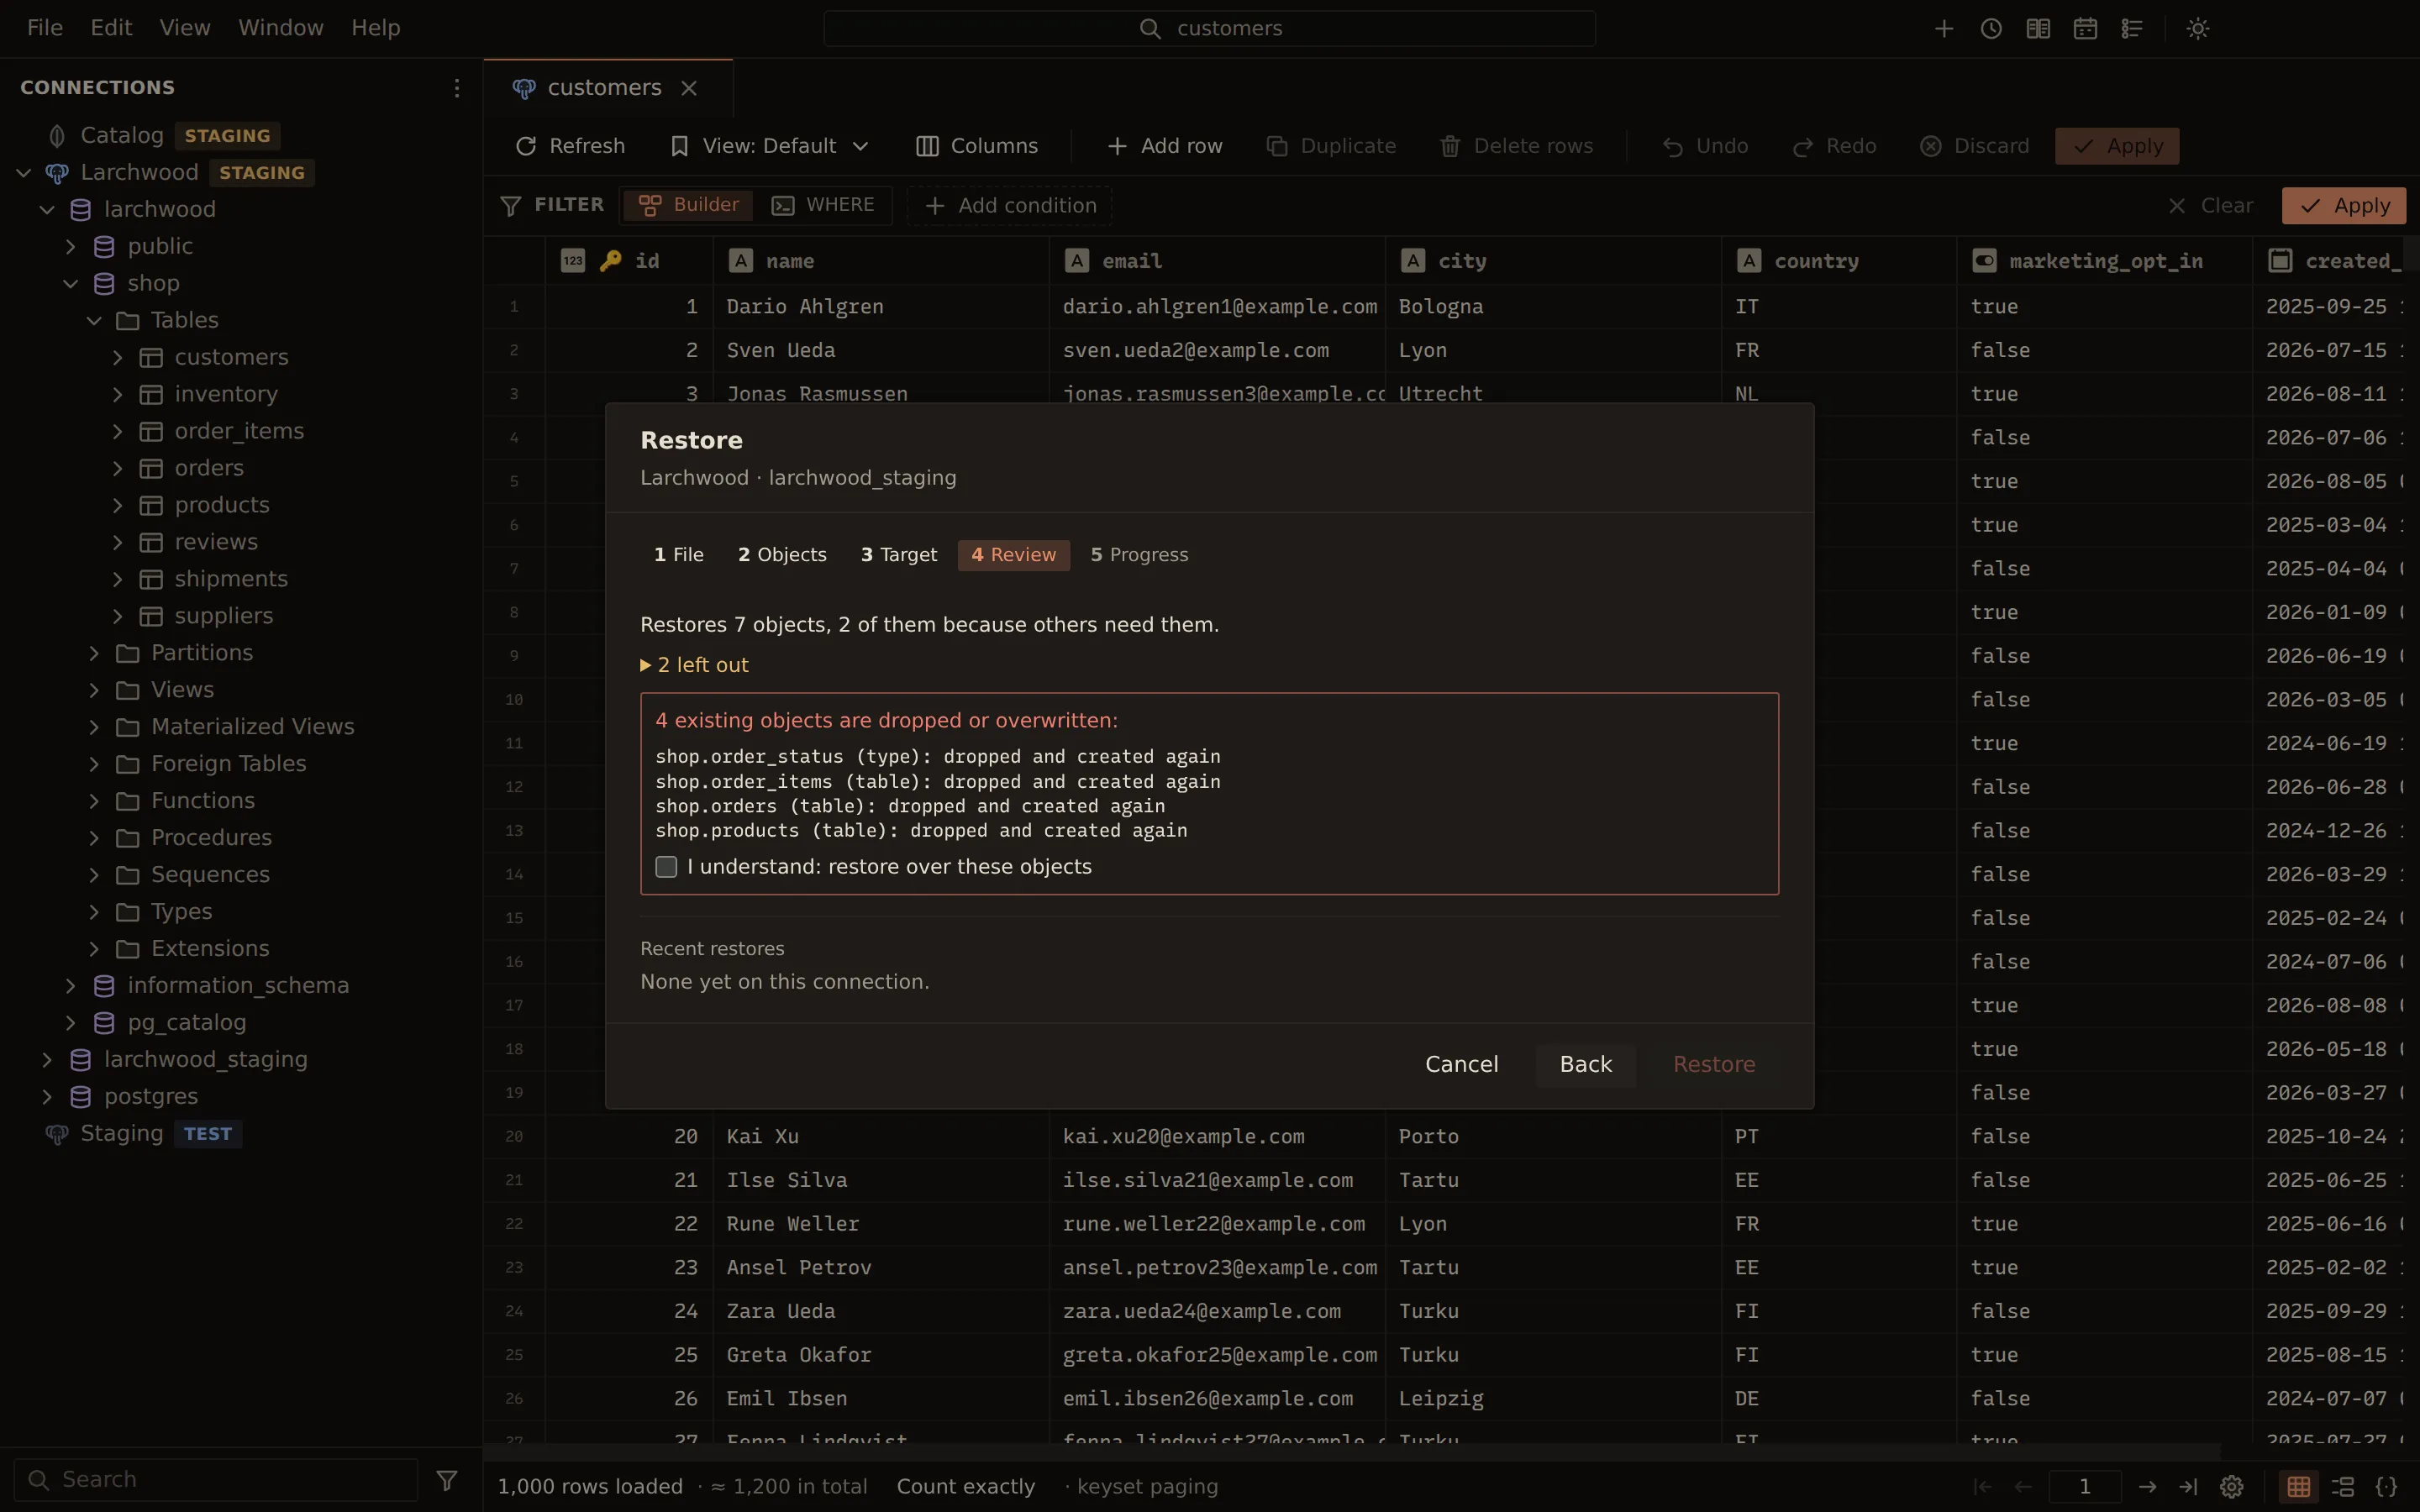Screen dimensions: 2420x1512
Task: Select the postgres database in tree
Action: (151, 1097)
